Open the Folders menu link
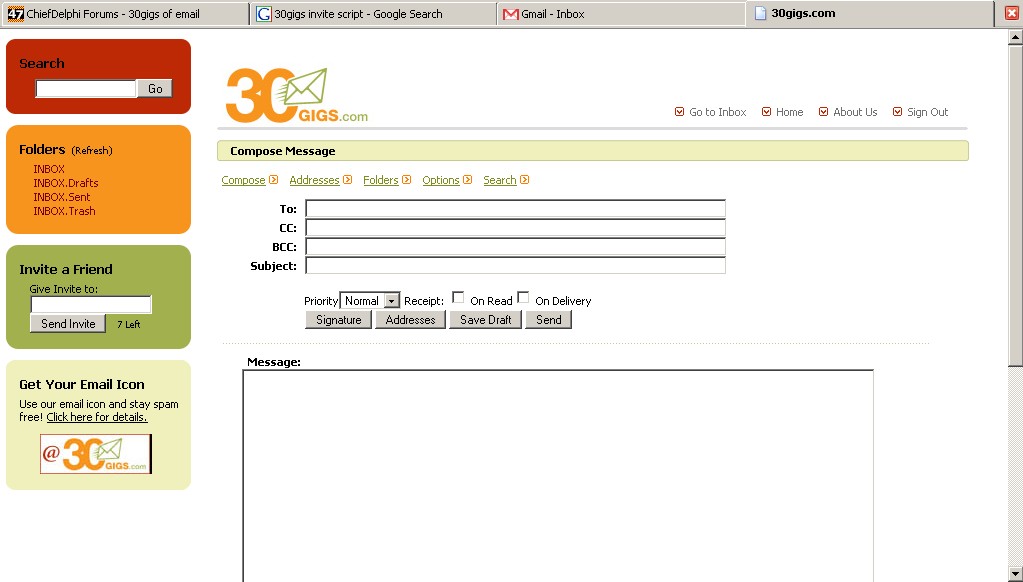Viewport: 1023px width, 582px height. (x=380, y=180)
